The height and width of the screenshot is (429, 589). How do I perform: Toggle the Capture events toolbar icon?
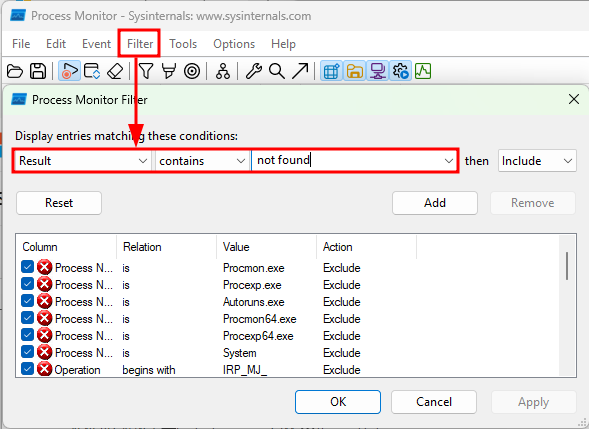69,71
